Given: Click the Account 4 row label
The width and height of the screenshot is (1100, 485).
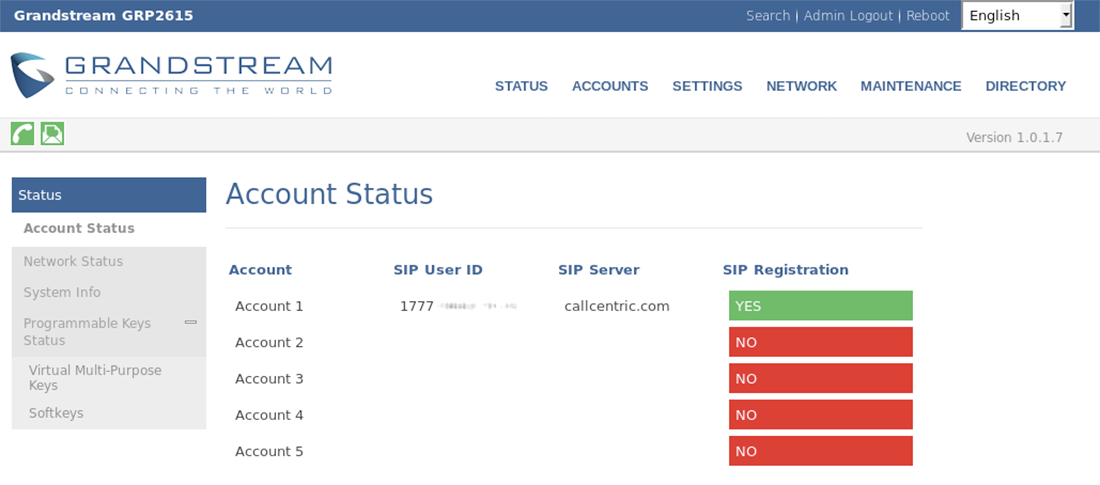Looking at the screenshot, I should [x=269, y=416].
